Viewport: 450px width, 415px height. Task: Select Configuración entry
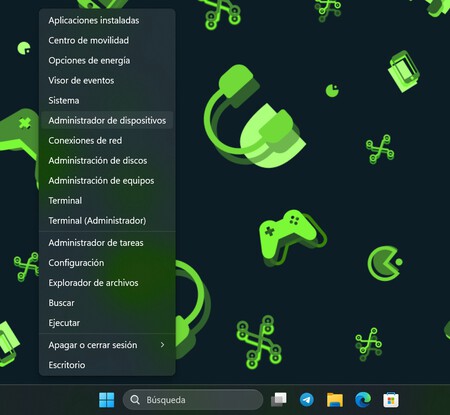pyautogui.click(x=107, y=263)
